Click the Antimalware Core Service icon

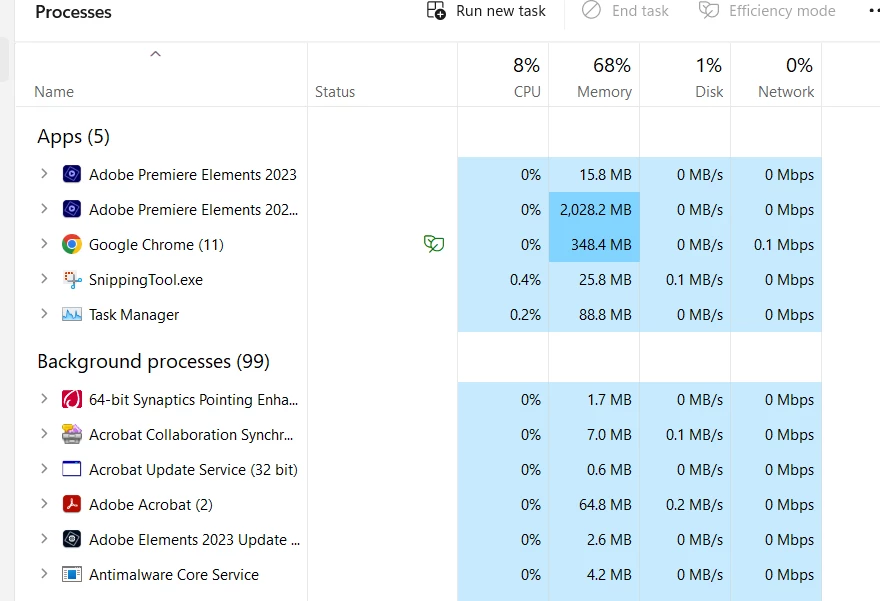click(x=72, y=574)
